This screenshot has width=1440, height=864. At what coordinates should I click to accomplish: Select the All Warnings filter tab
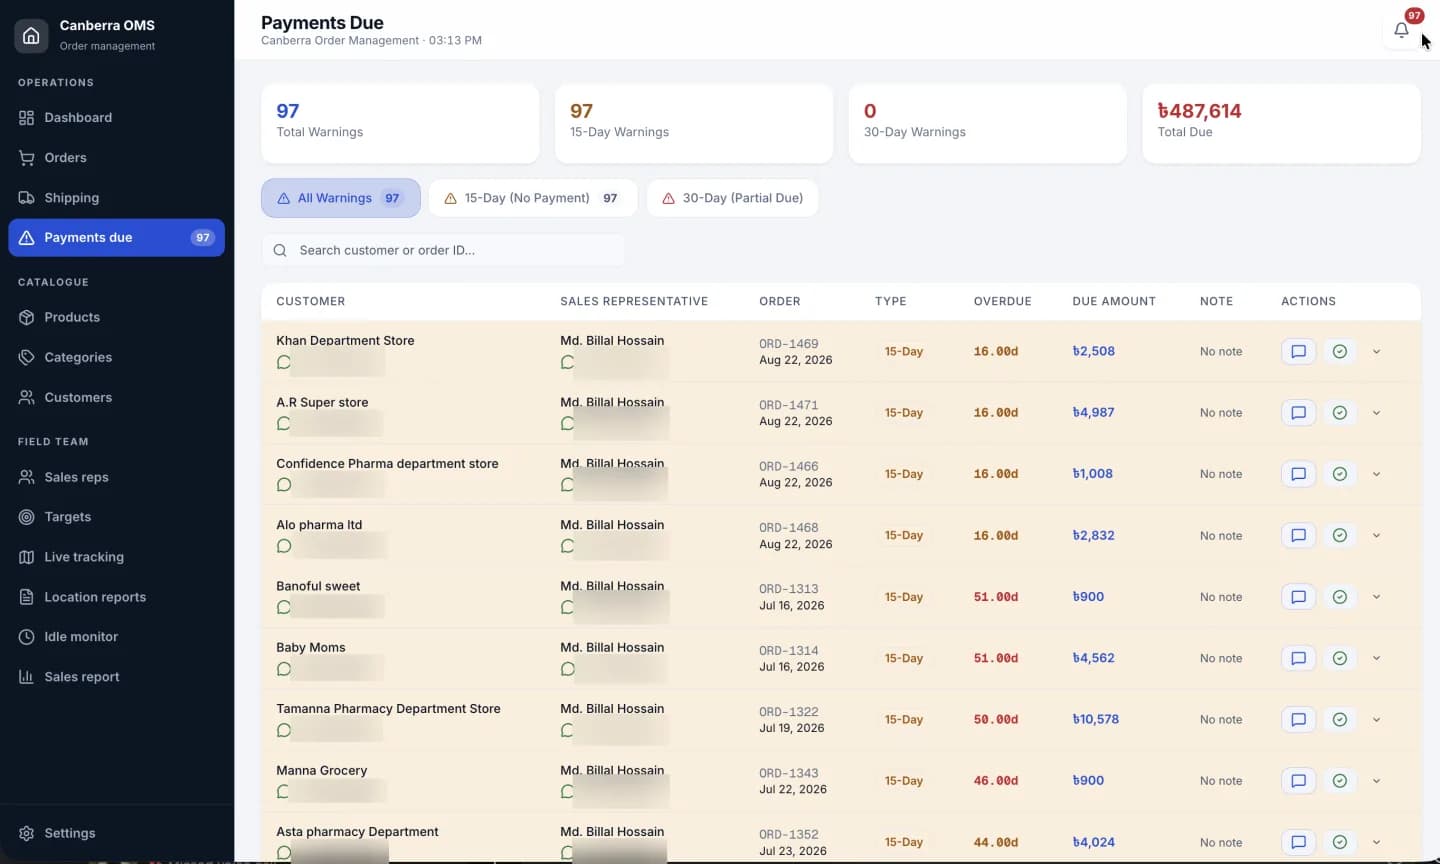pyautogui.click(x=341, y=198)
